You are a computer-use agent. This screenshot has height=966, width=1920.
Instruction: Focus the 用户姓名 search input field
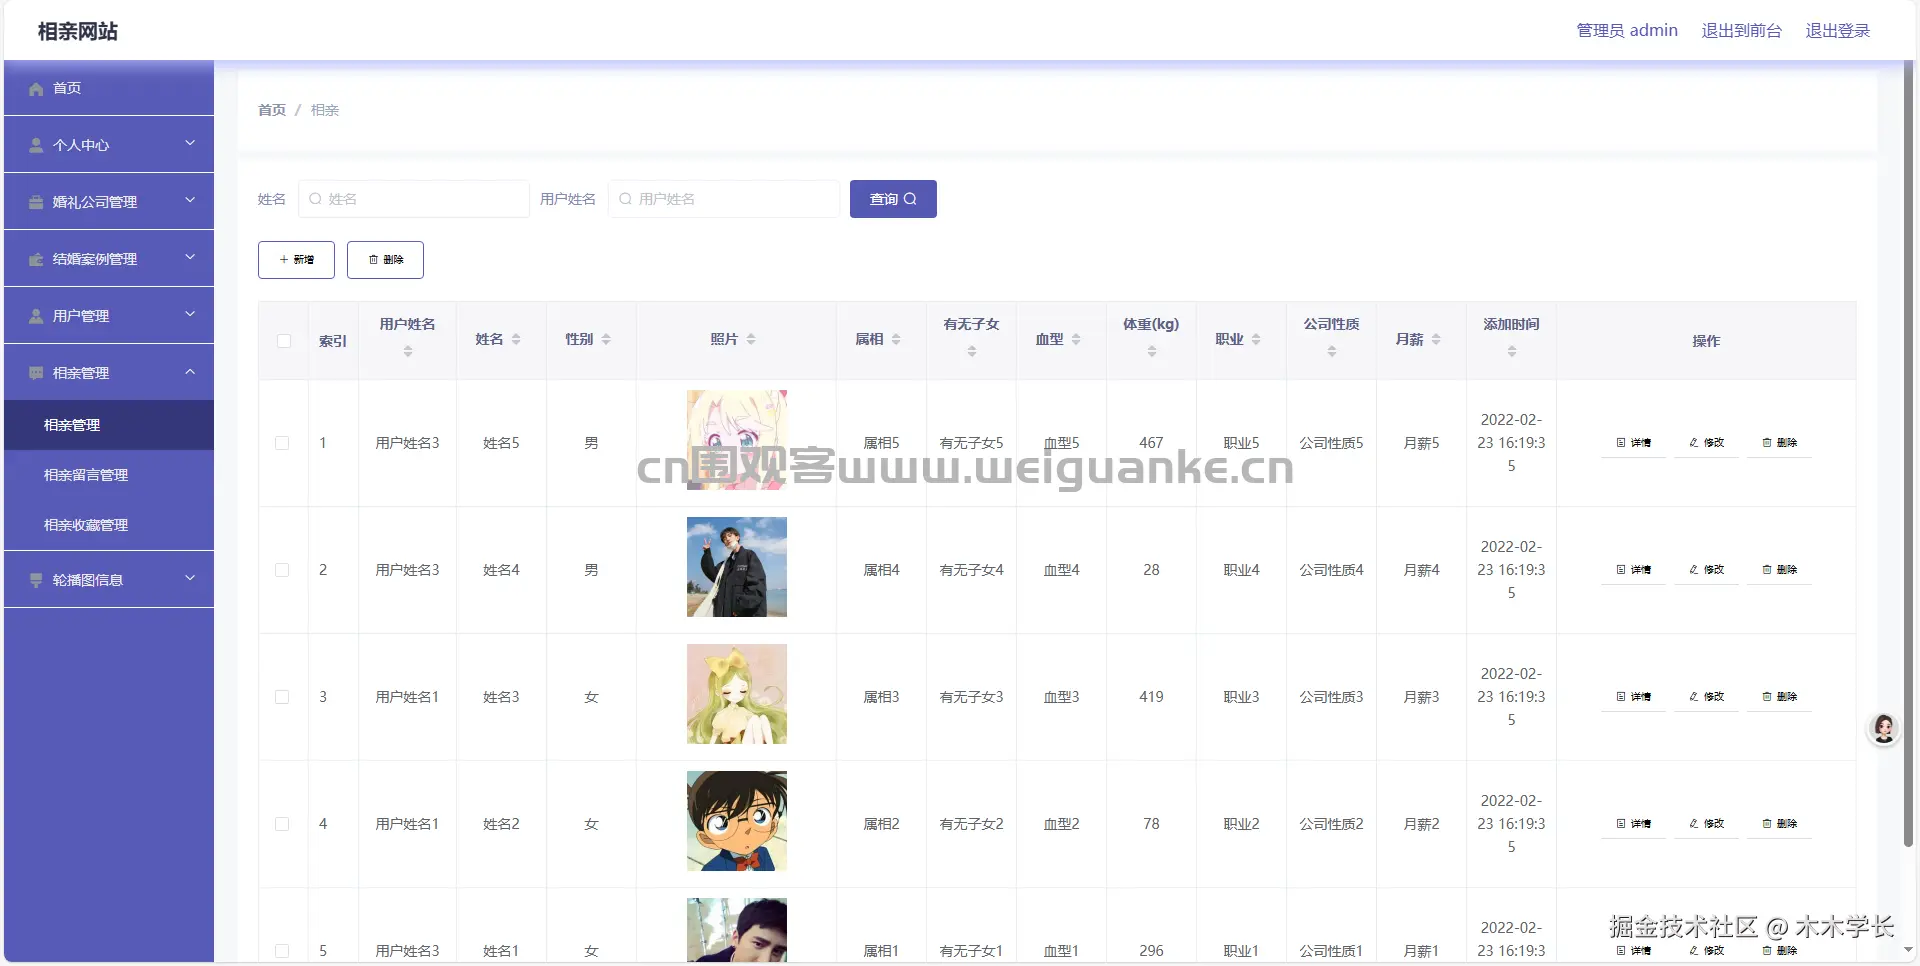[x=723, y=199]
